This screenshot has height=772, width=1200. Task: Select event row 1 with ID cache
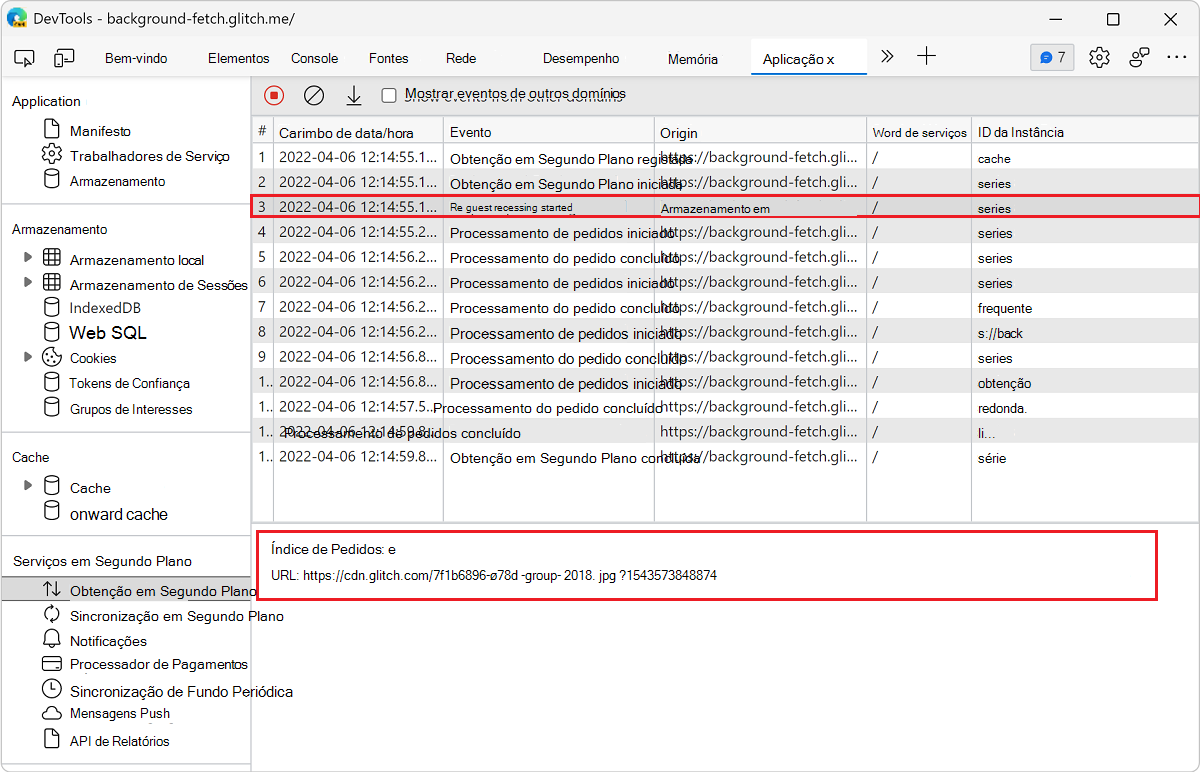click(725, 158)
